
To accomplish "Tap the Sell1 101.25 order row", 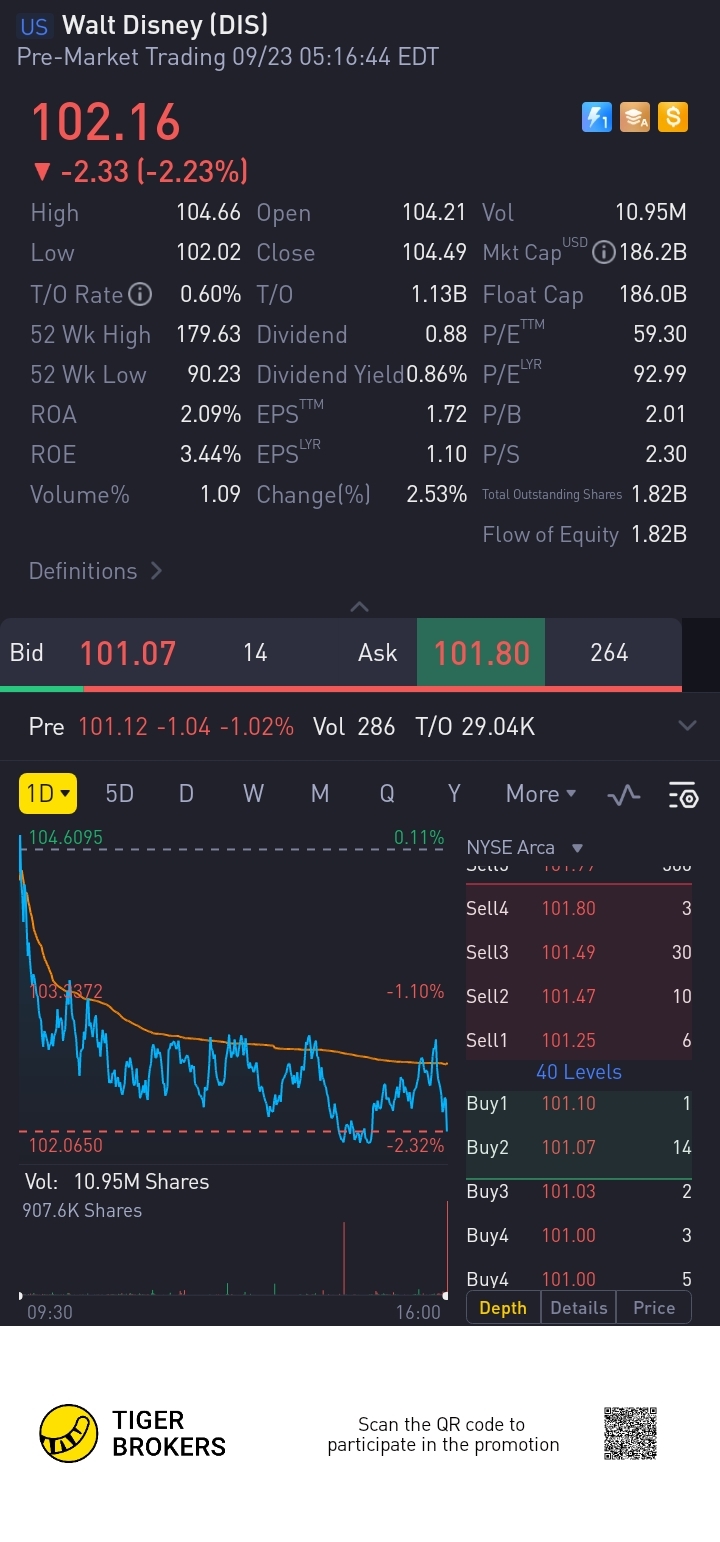I will click(x=579, y=1040).
